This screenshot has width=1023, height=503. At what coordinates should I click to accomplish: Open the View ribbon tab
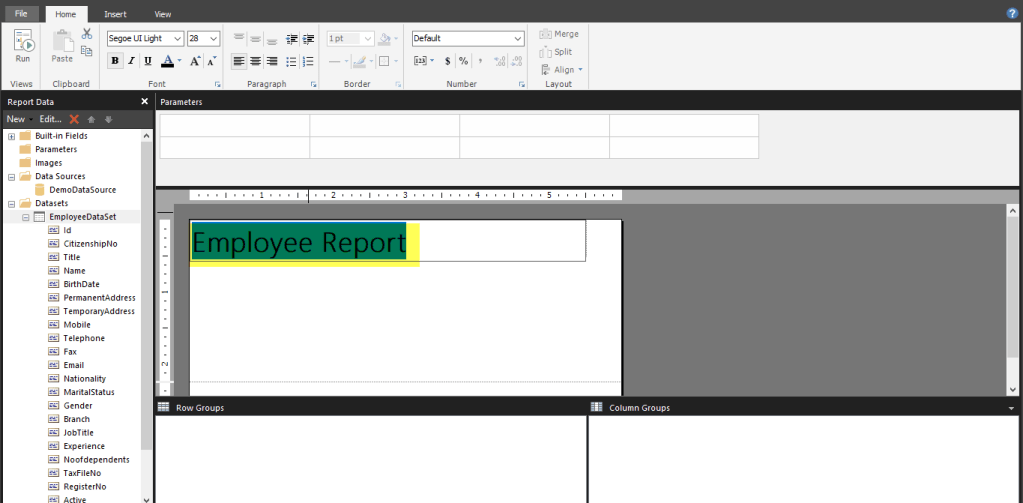click(x=163, y=14)
